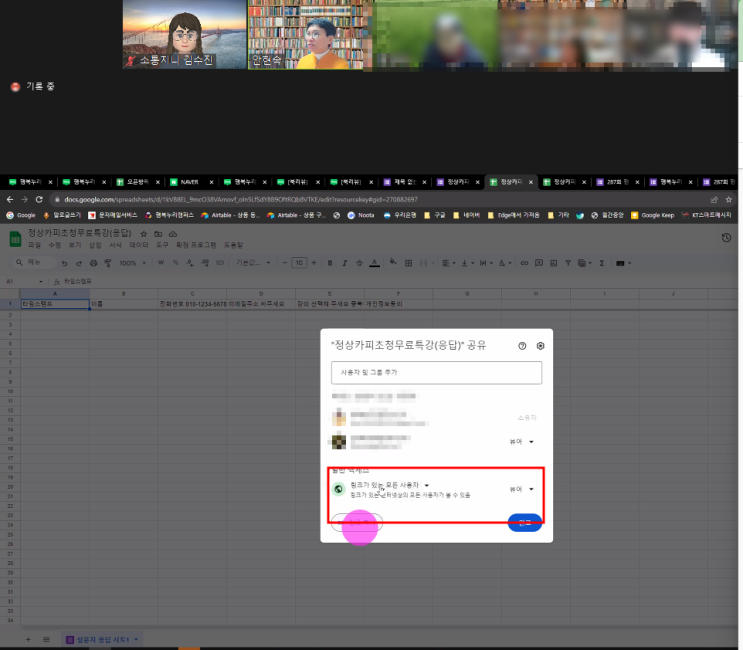Open the 확장 프로그램 menu
Viewport: 743px width, 650px height.
pos(196,245)
